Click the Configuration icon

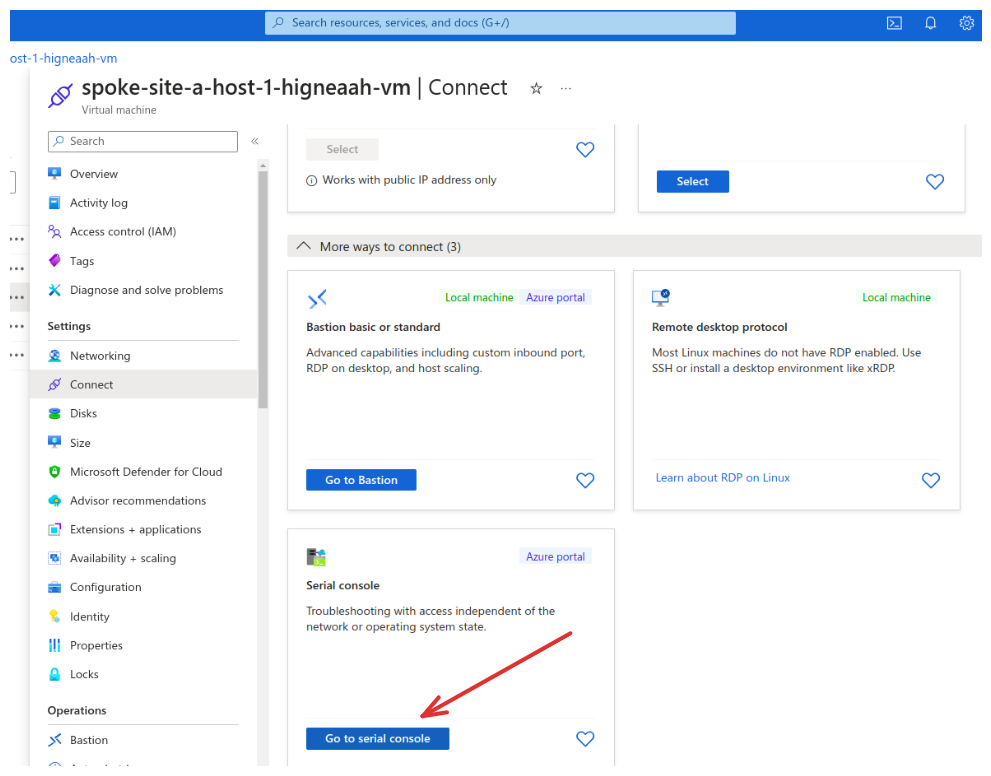(55, 587)
